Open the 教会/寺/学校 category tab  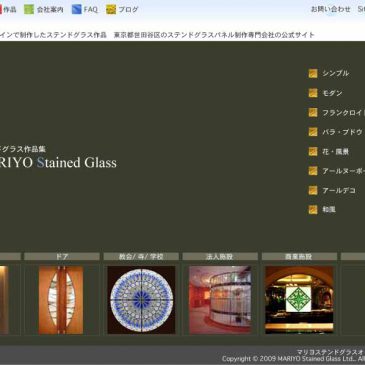(x=141, y=256)
